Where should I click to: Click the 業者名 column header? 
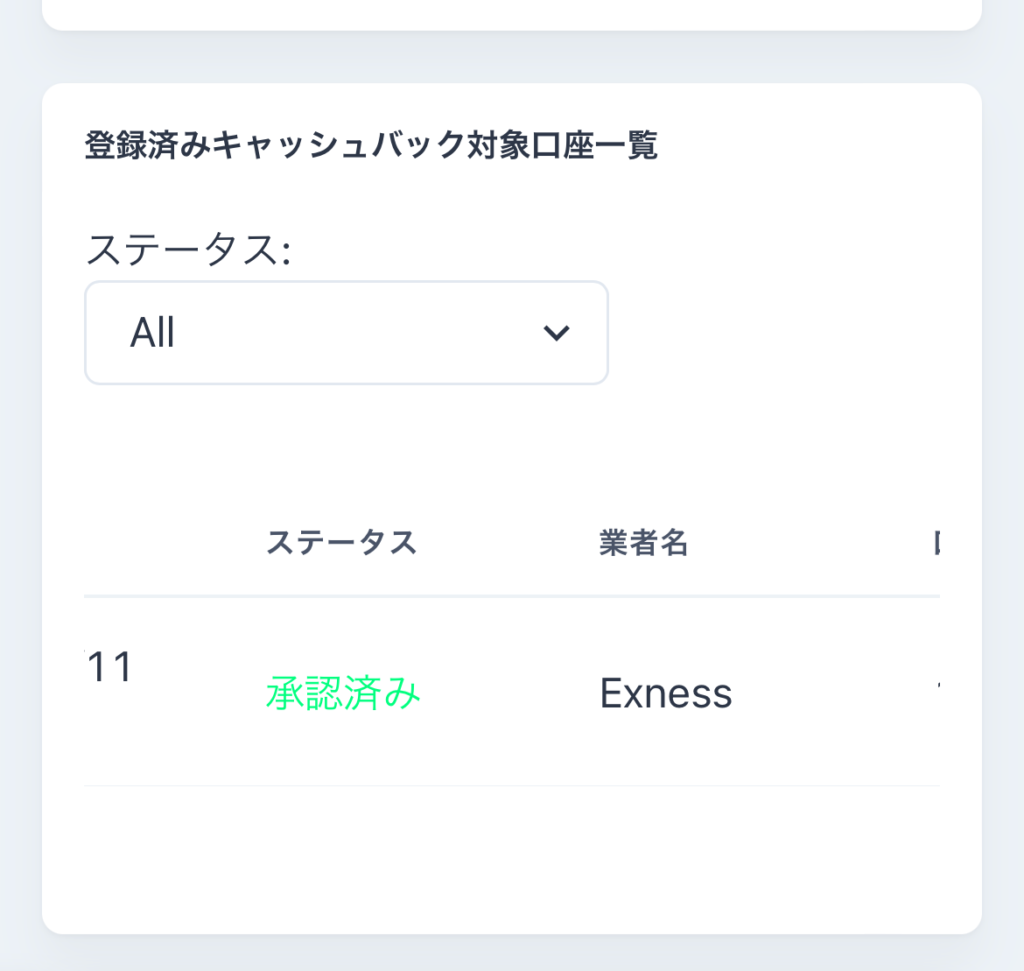(x=645, y=543)
